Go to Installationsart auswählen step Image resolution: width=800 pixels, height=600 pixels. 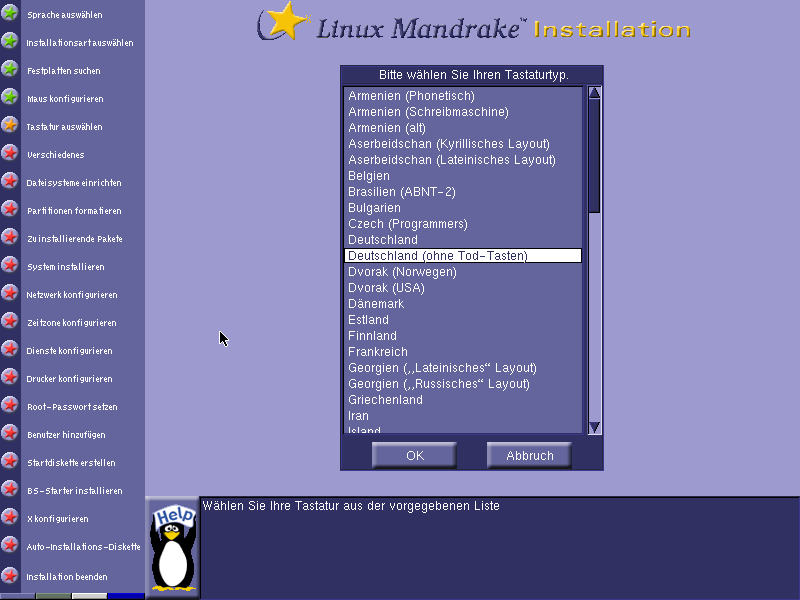pos(80,43)
